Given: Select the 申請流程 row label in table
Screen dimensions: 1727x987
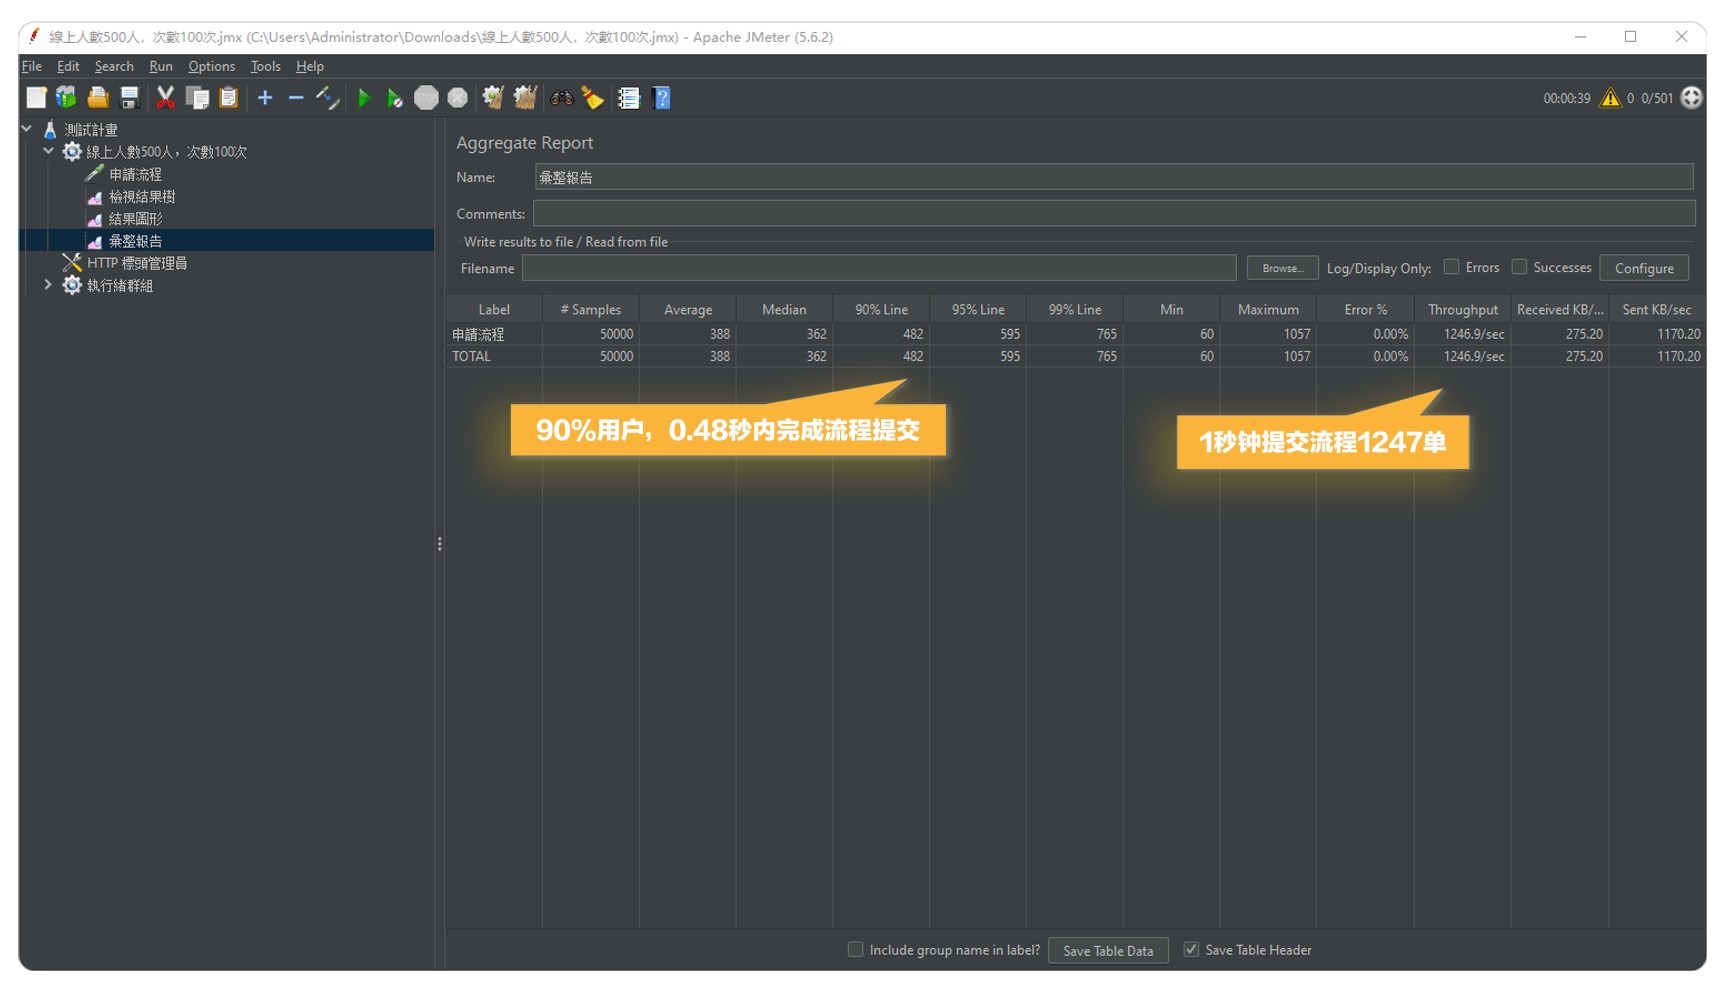Looking at the screenshot, I should (494, 334).
